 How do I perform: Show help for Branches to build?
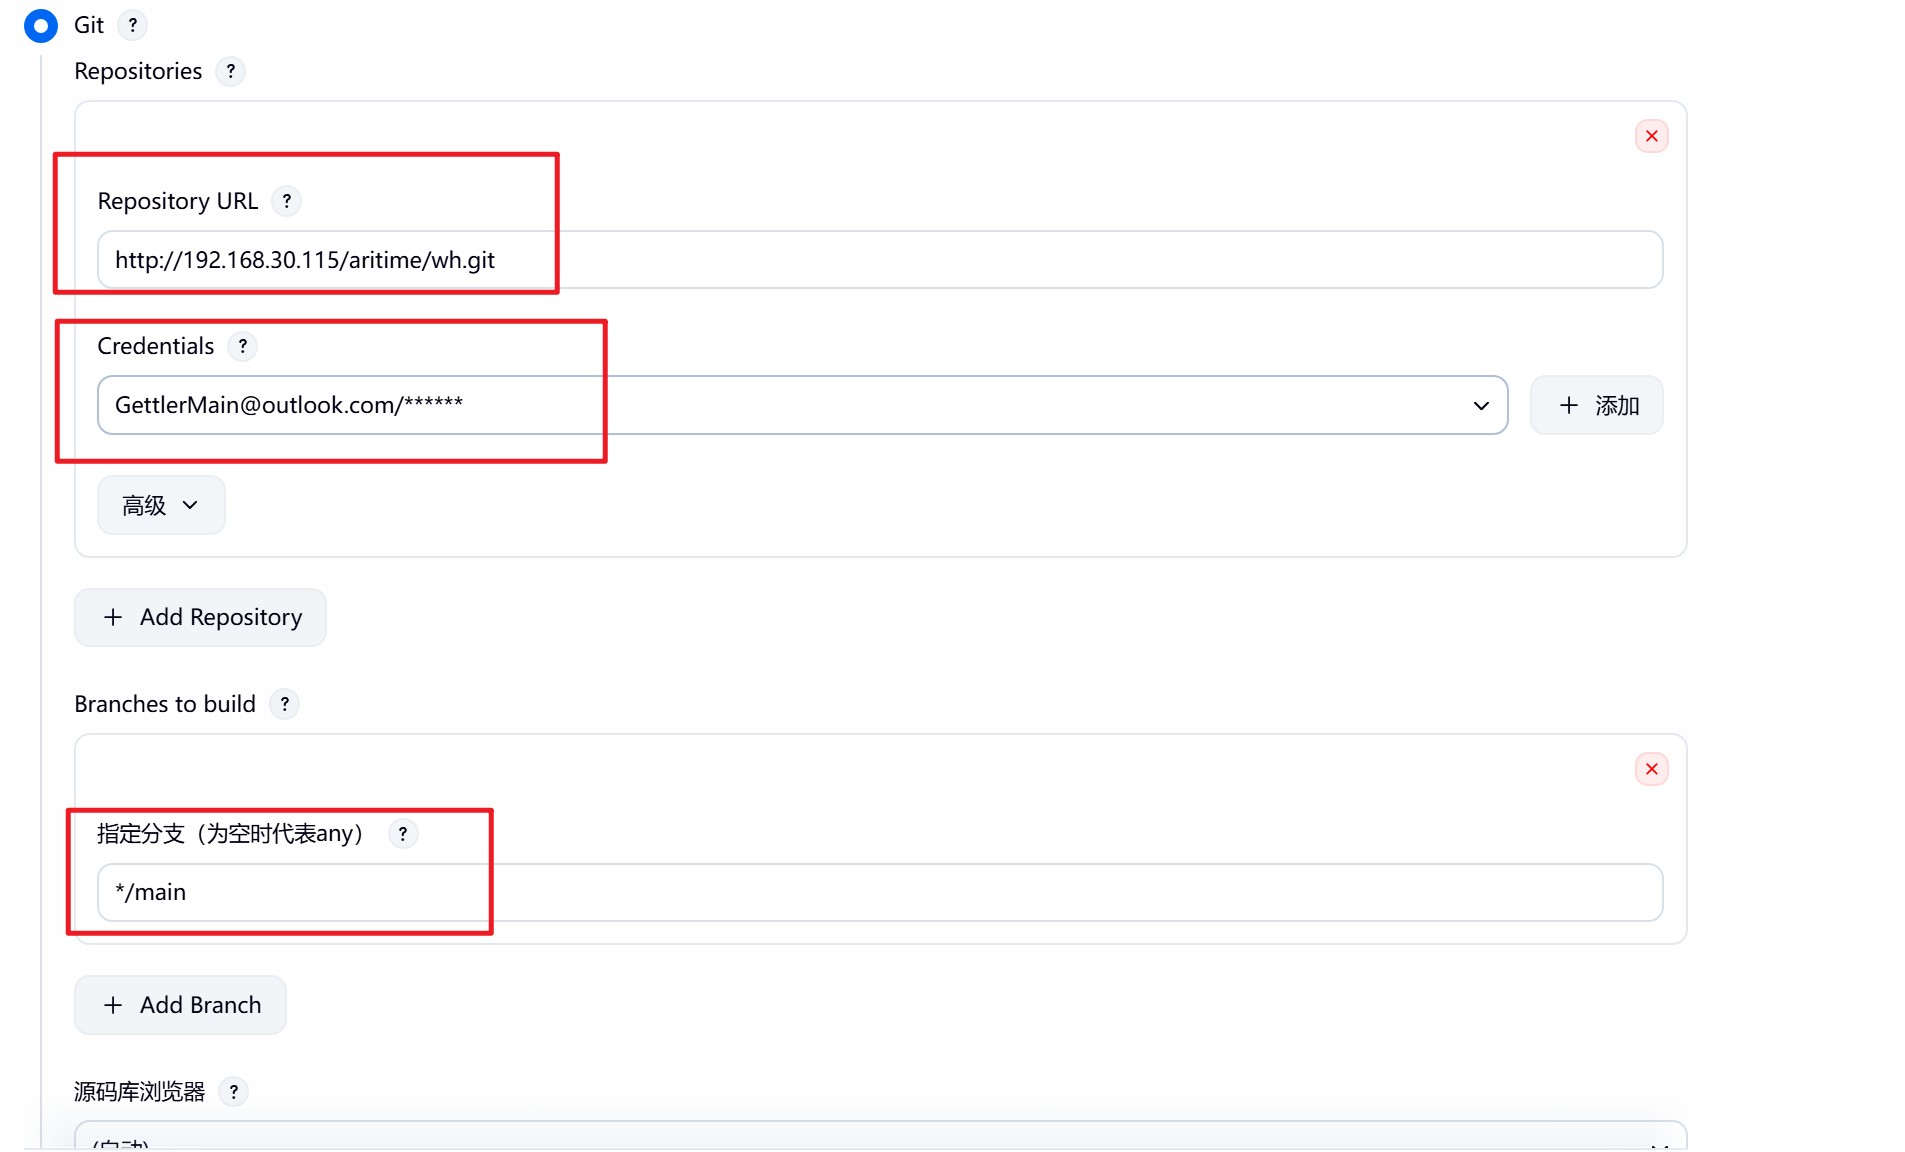click(285, 704)
